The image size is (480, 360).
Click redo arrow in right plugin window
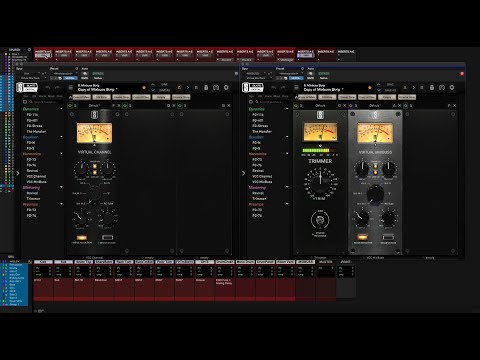[283, 88]
